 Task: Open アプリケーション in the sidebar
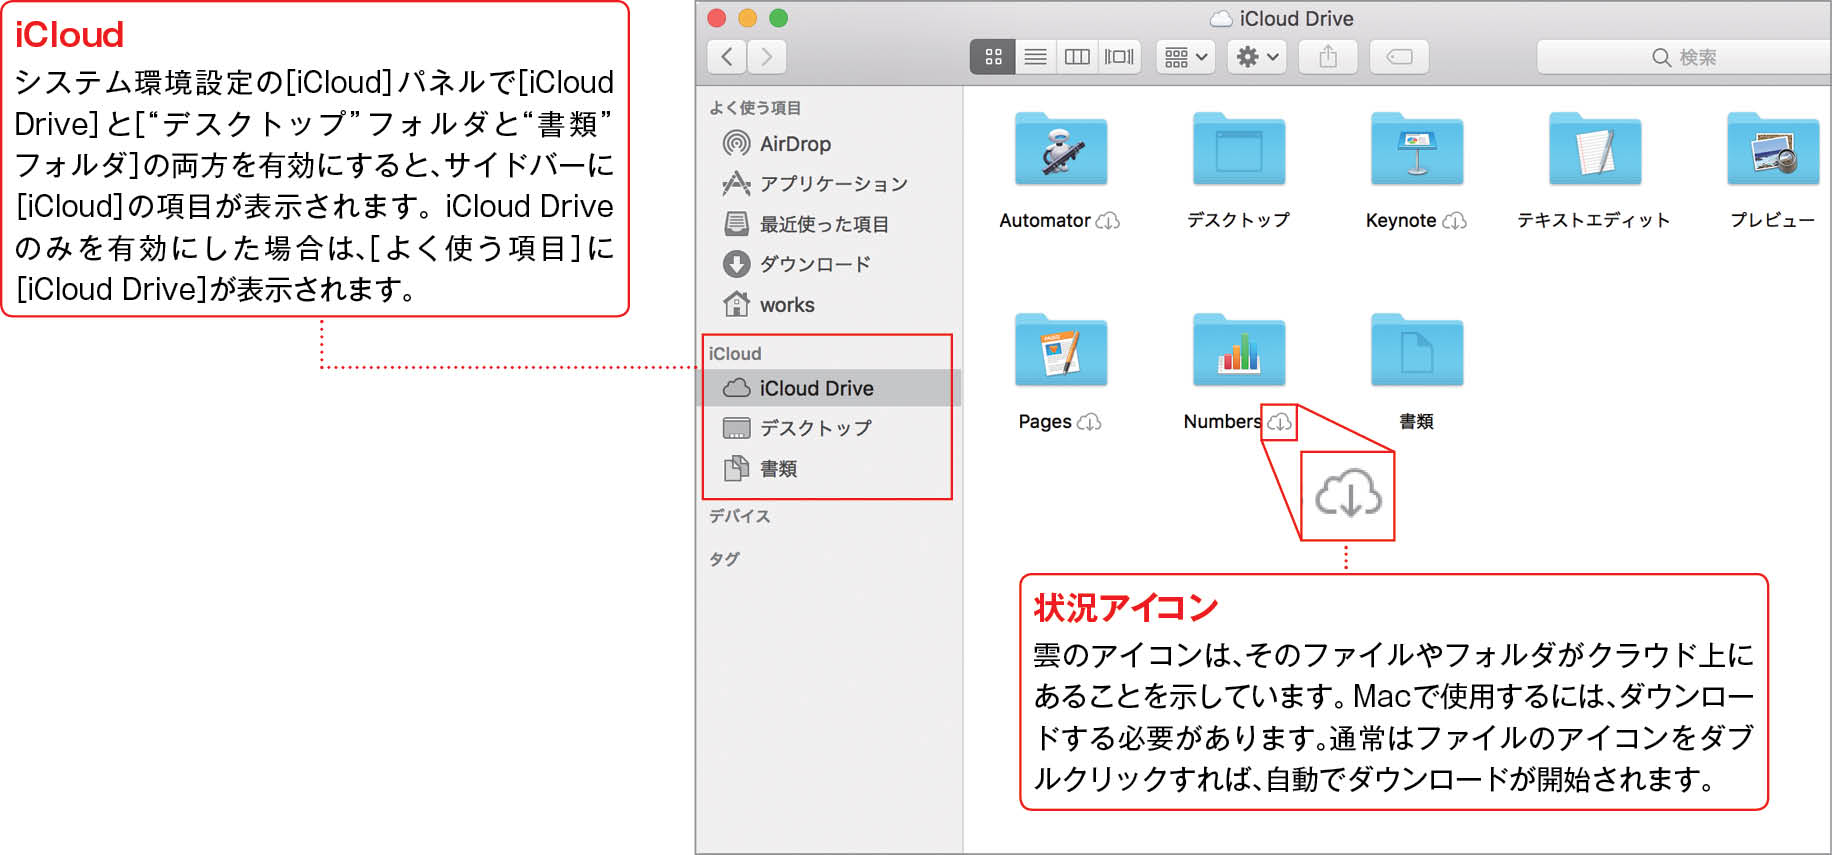(x=834, y=184)
